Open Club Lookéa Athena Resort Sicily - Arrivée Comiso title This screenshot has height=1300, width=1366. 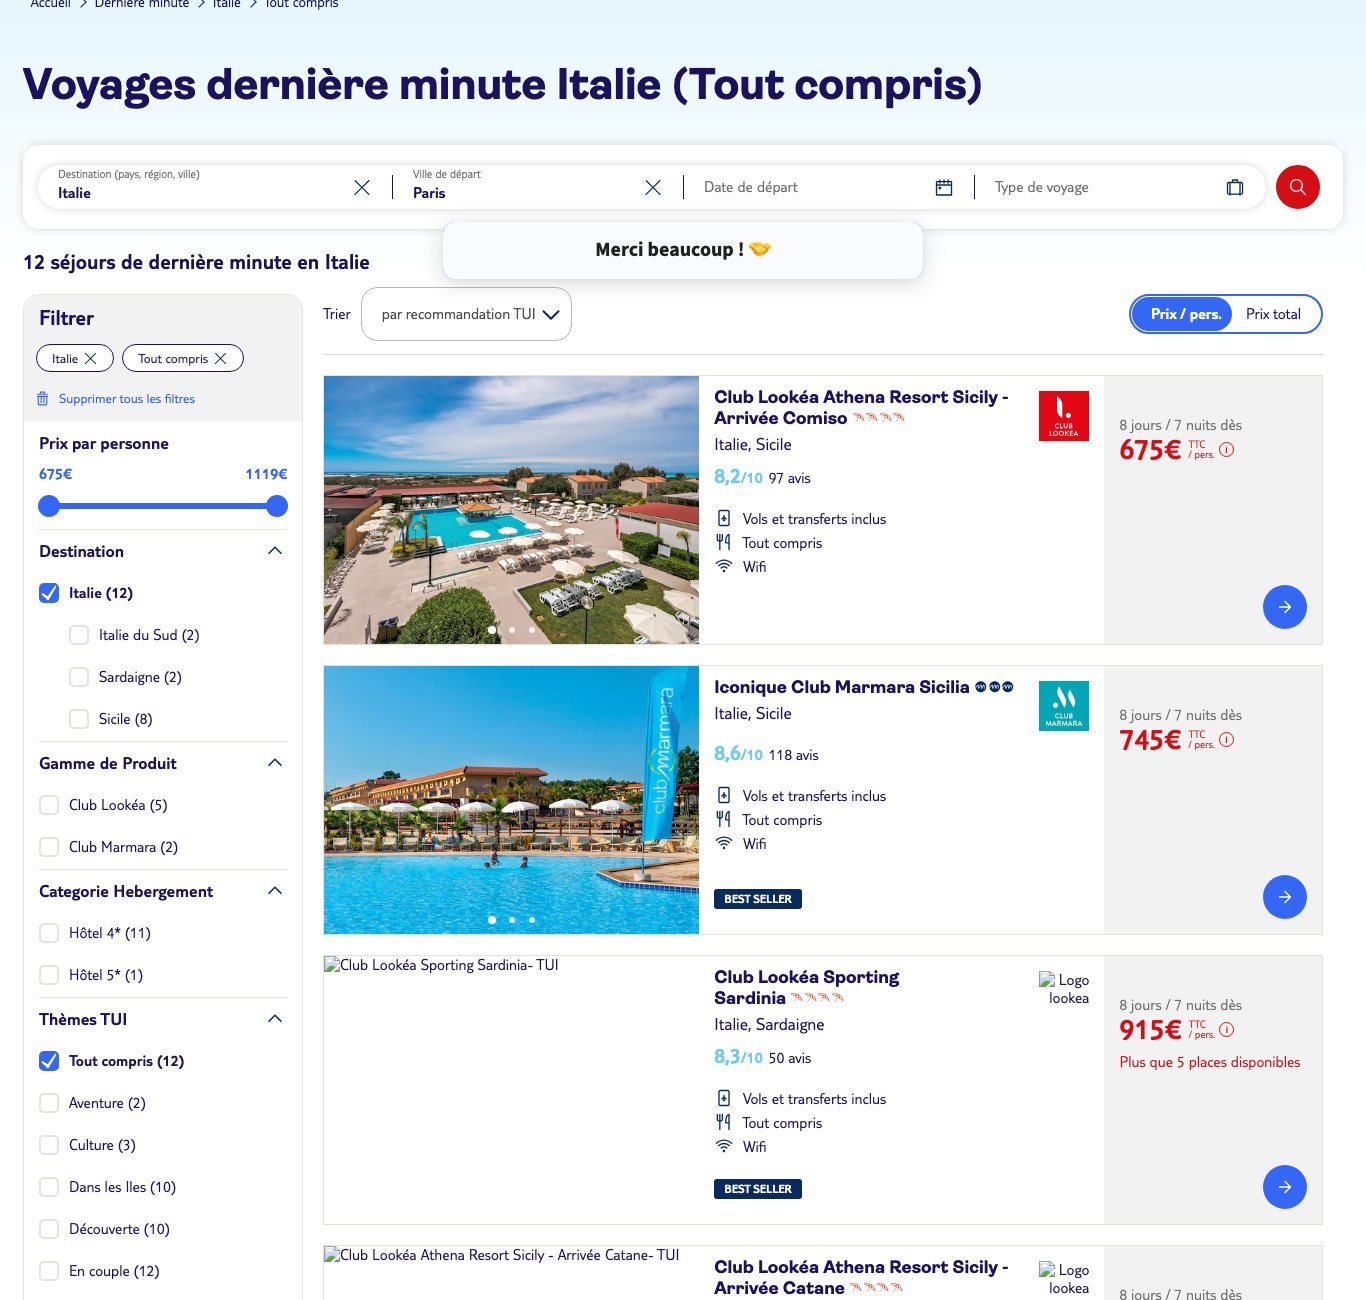[x=861, y=407]
